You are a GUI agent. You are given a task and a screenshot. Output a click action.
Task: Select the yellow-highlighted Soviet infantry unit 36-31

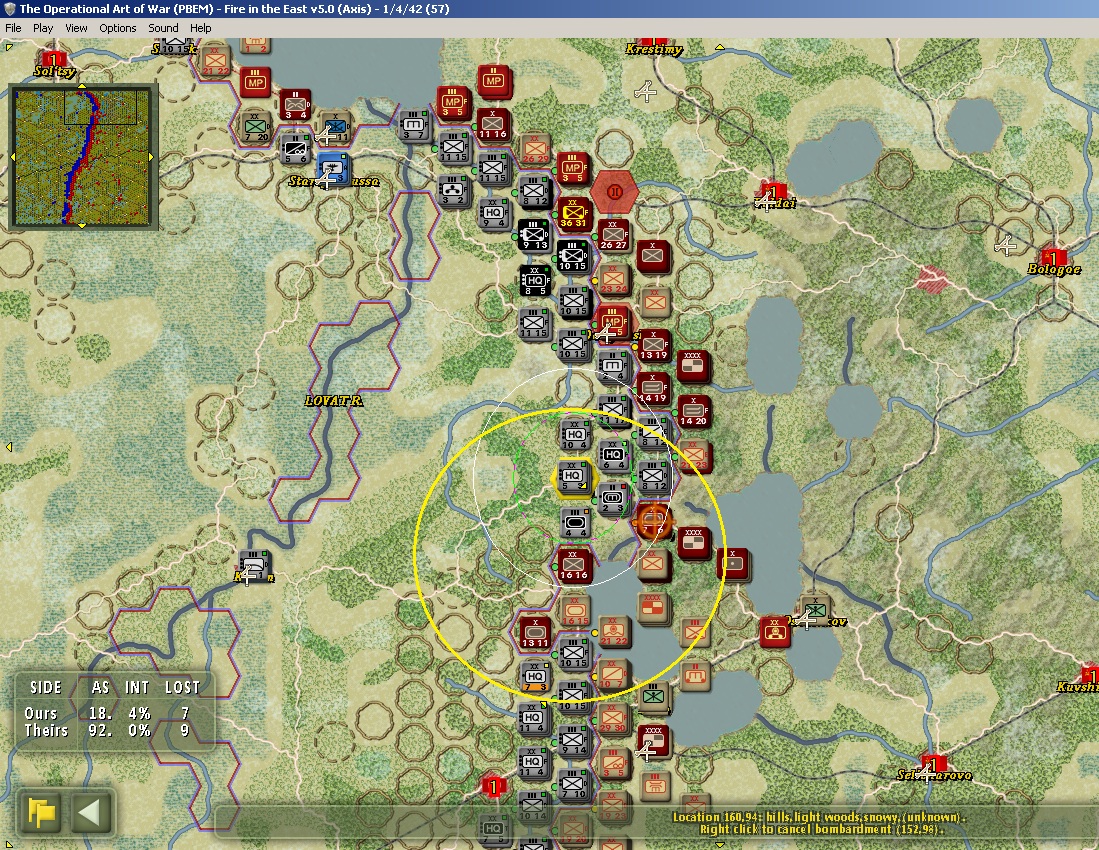(573, 214)
